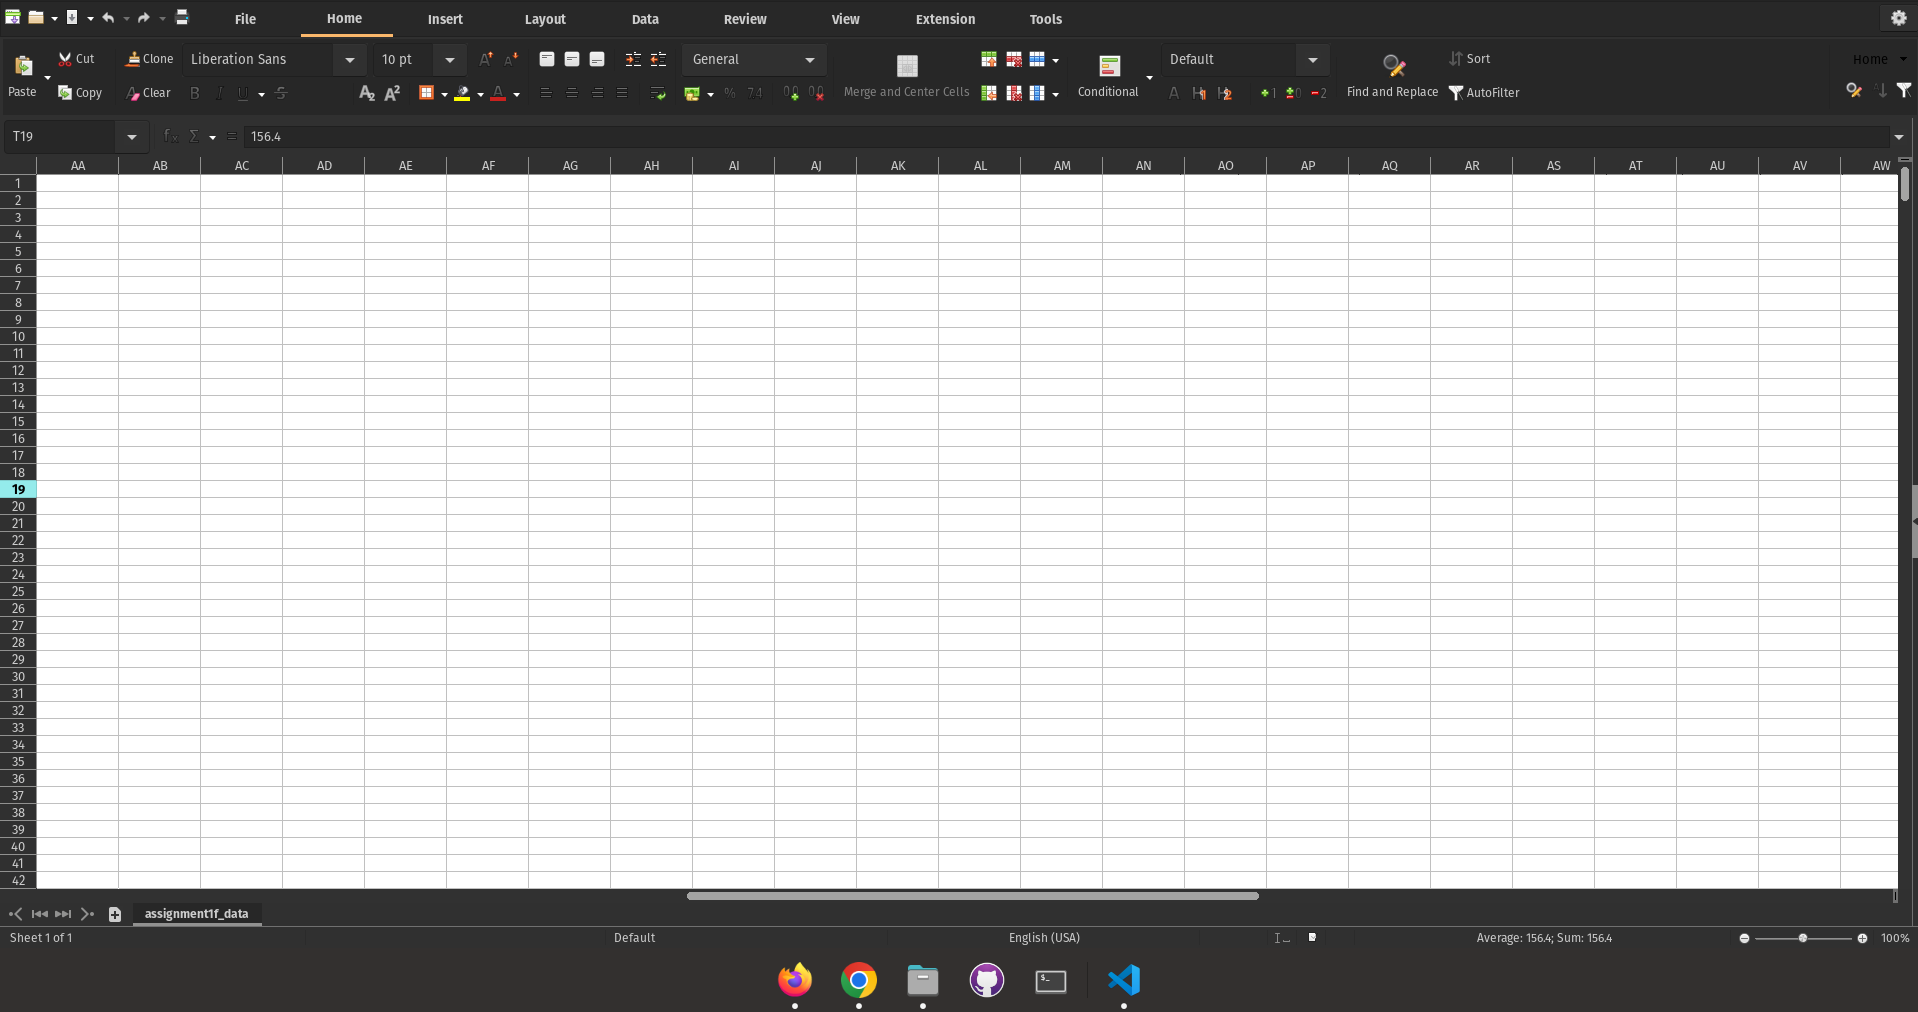Image resolution: width=1918 pixels, height=1012 pixels.
Task: Click English (USA) in status bar
Action: pos(1044,938)
